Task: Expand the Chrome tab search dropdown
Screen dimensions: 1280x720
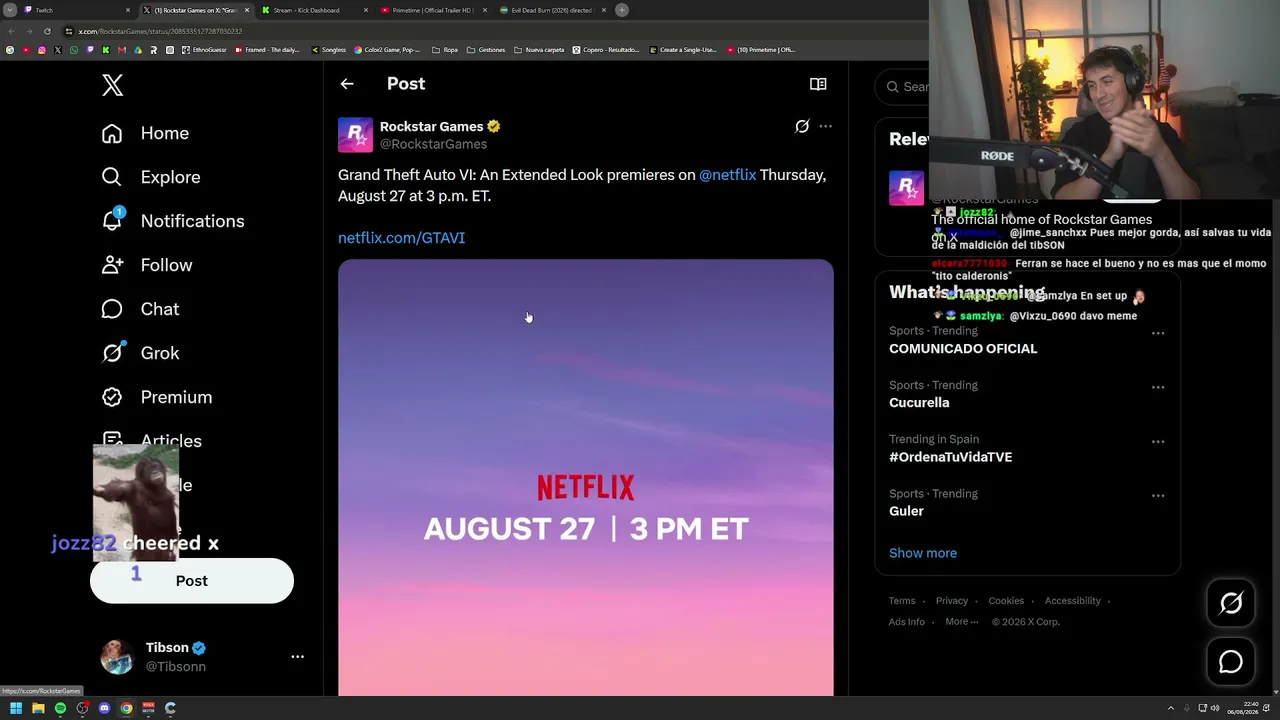Action: [x=10, y=10]
